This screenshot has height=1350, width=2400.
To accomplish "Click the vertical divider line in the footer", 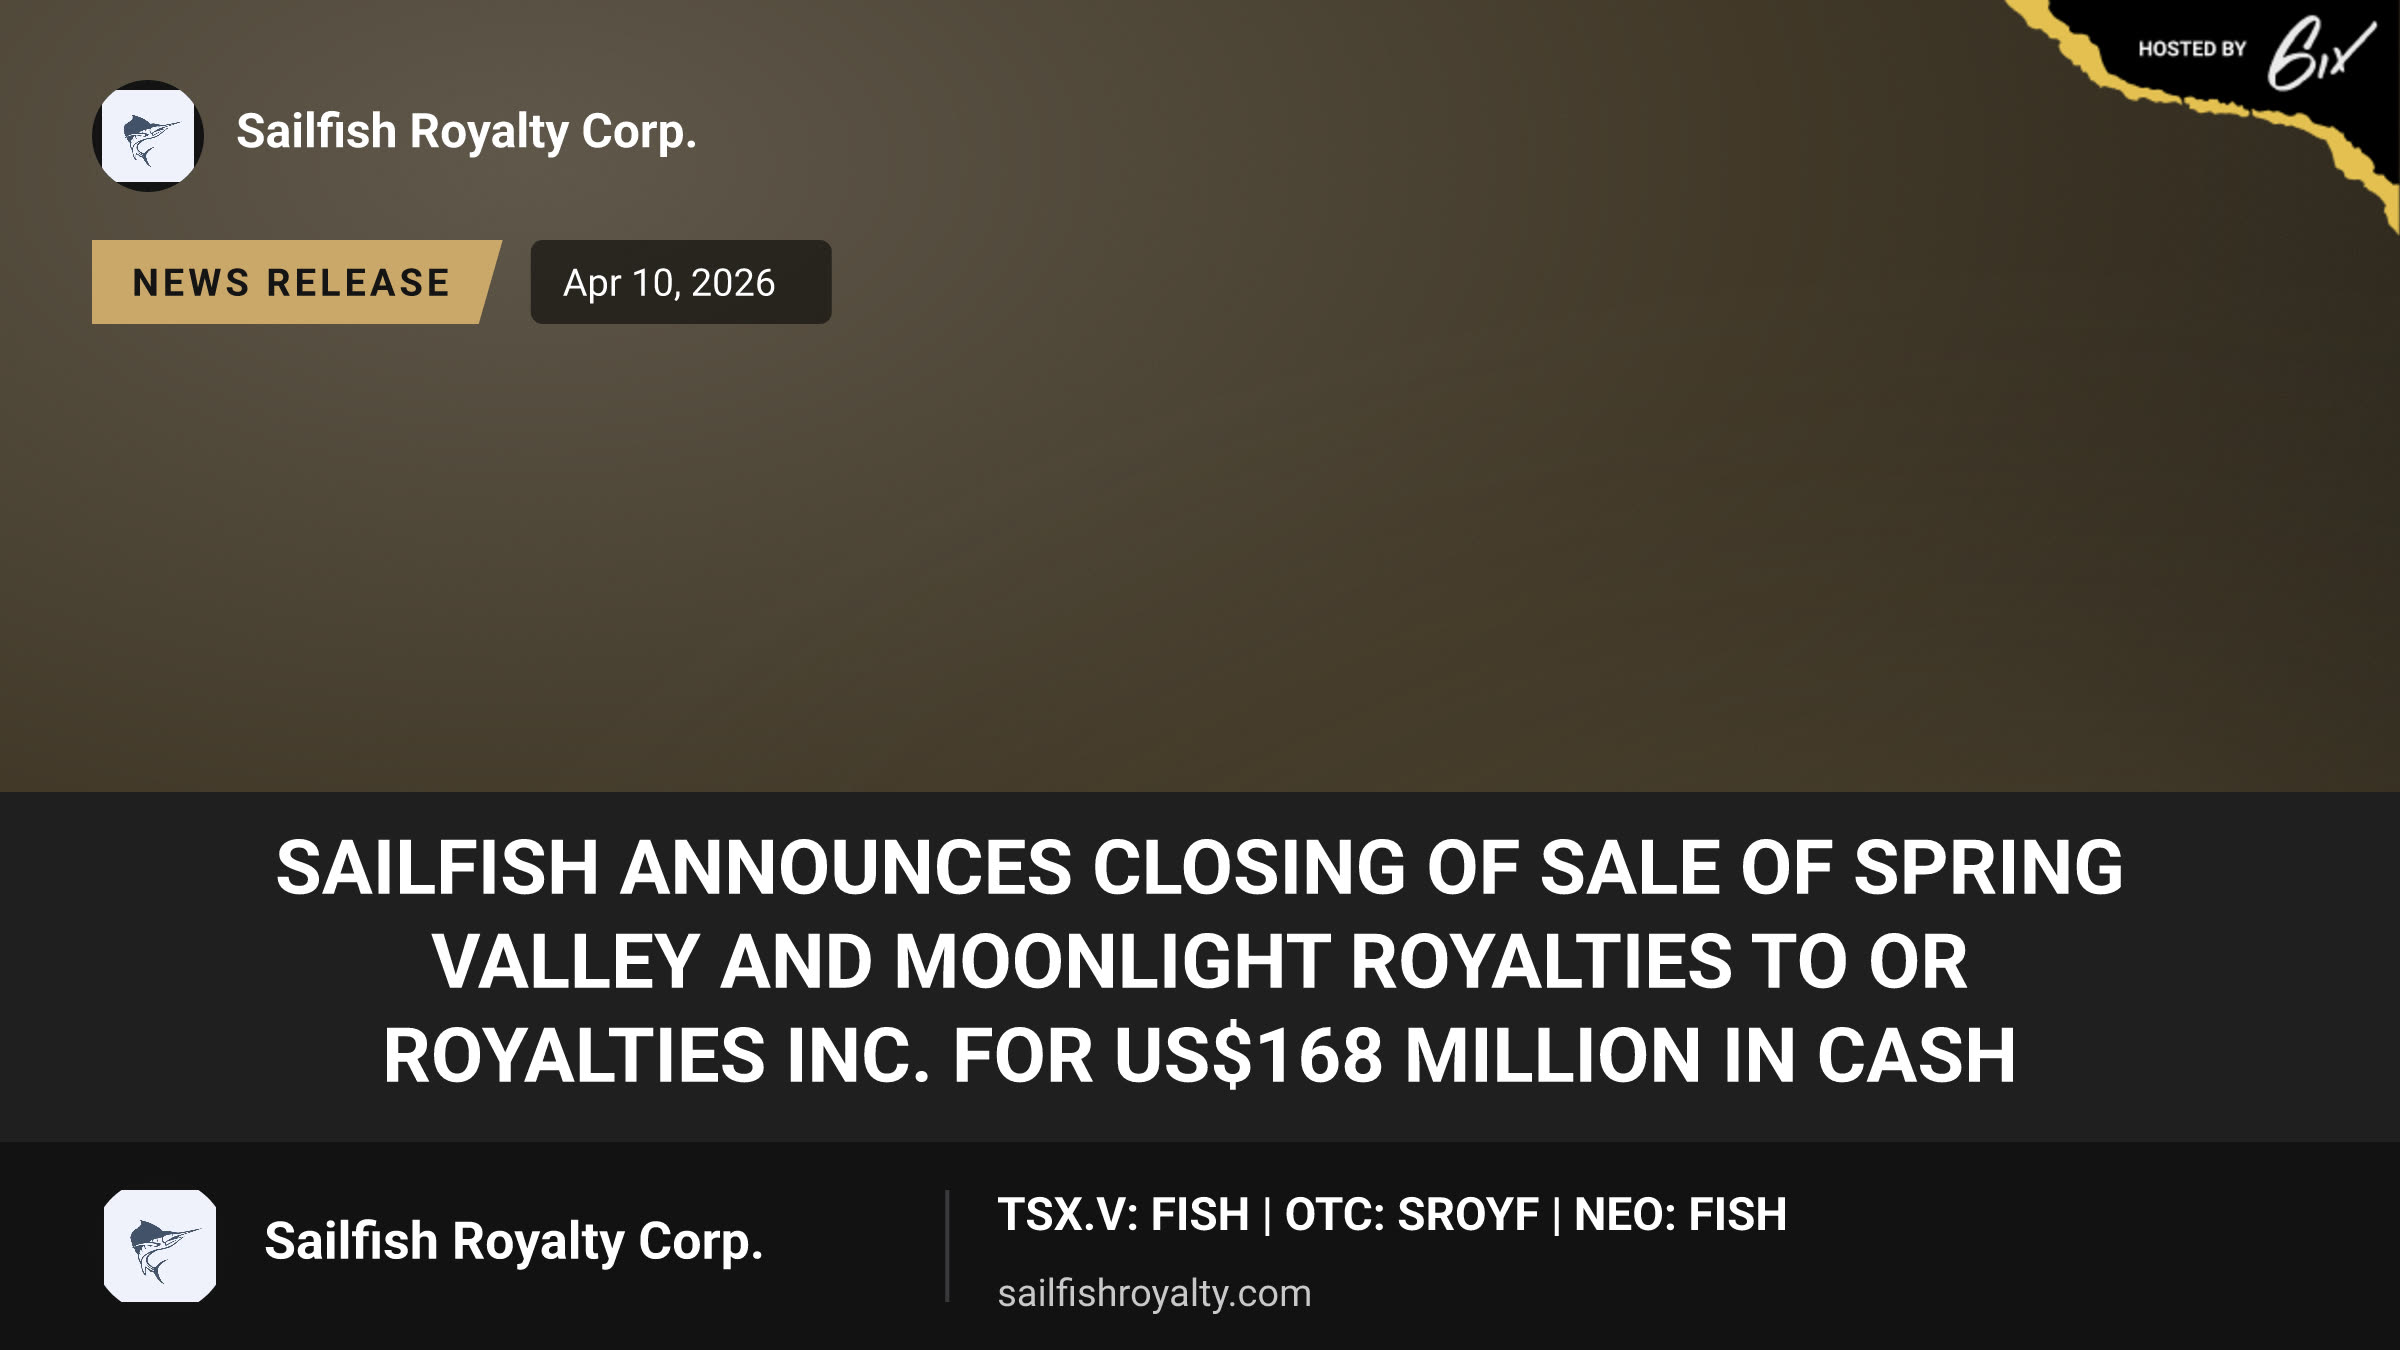I will click(x=946, y=1246).
